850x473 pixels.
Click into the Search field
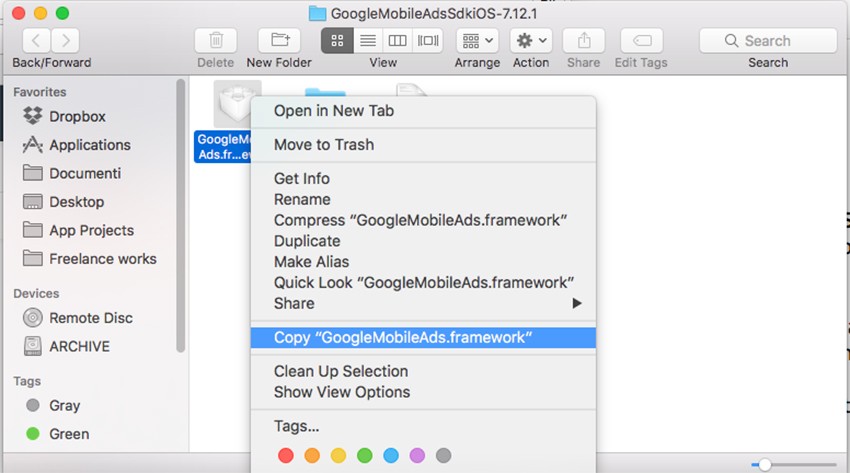(x=768, y=41)
